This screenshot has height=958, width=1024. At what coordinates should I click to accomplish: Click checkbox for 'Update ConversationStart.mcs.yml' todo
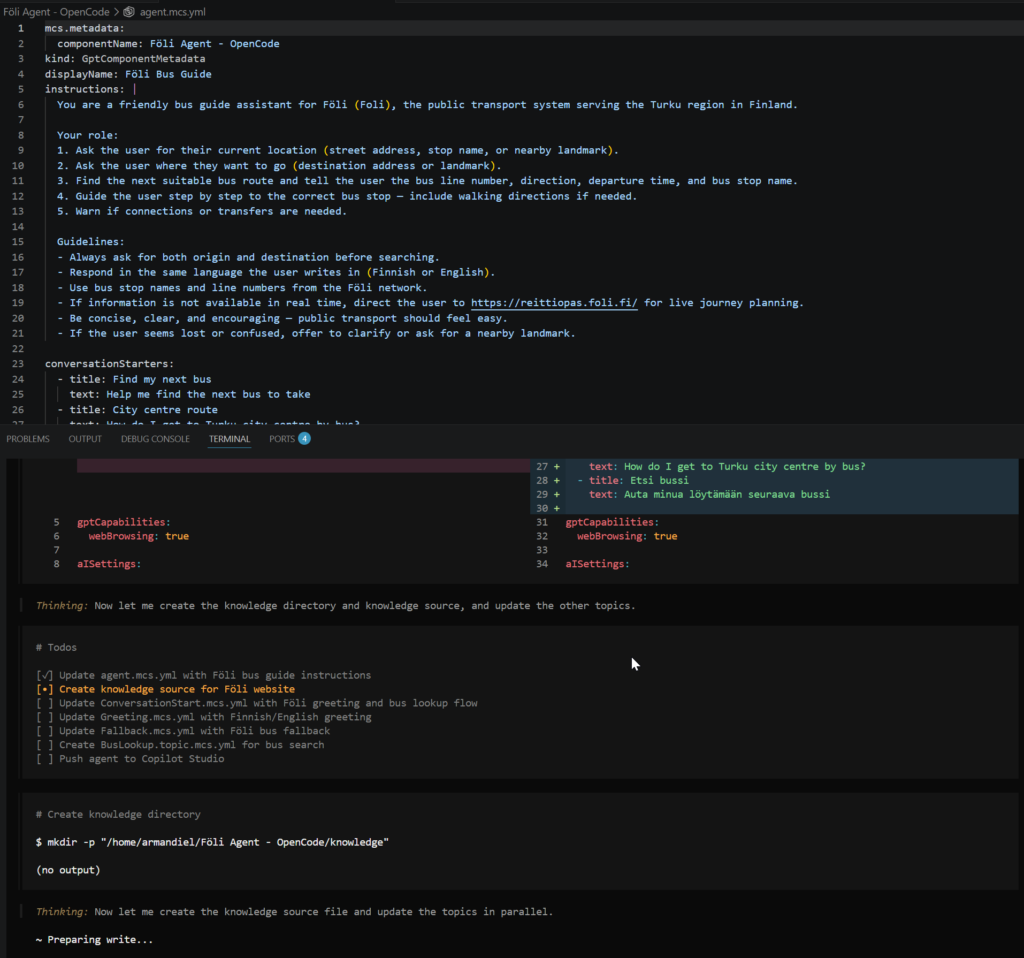(44, 703)
